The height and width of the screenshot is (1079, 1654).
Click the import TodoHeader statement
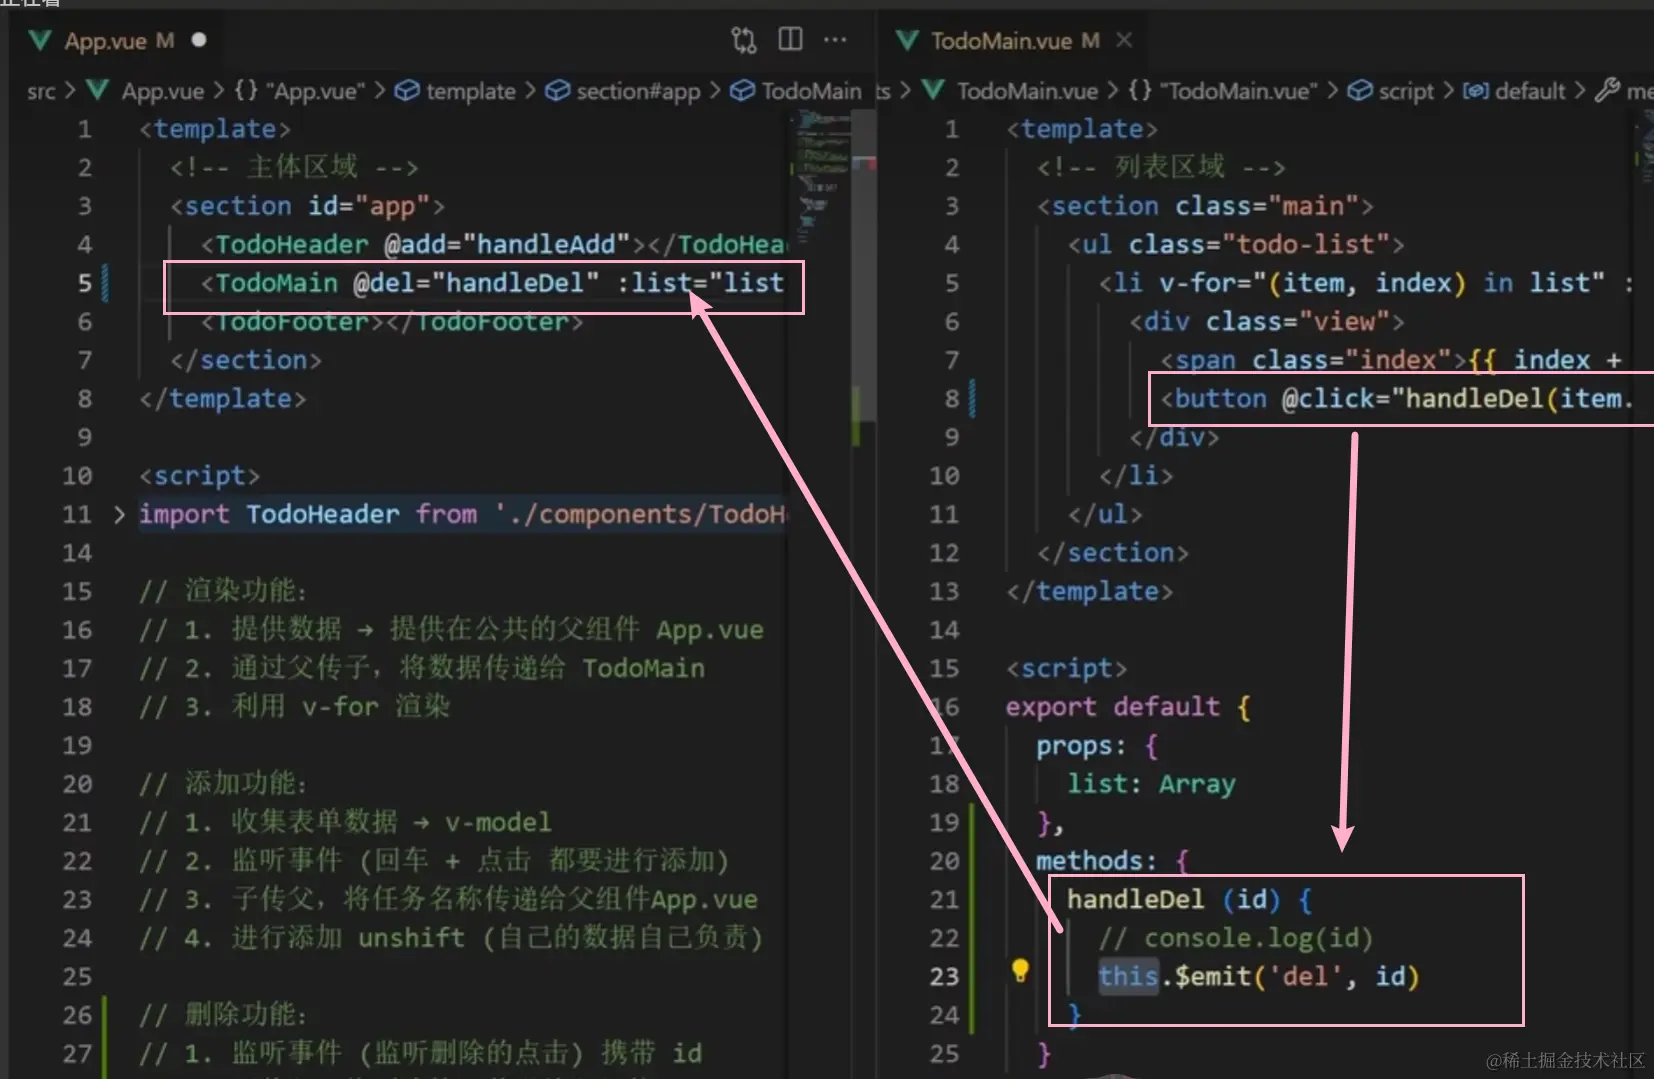463,514
